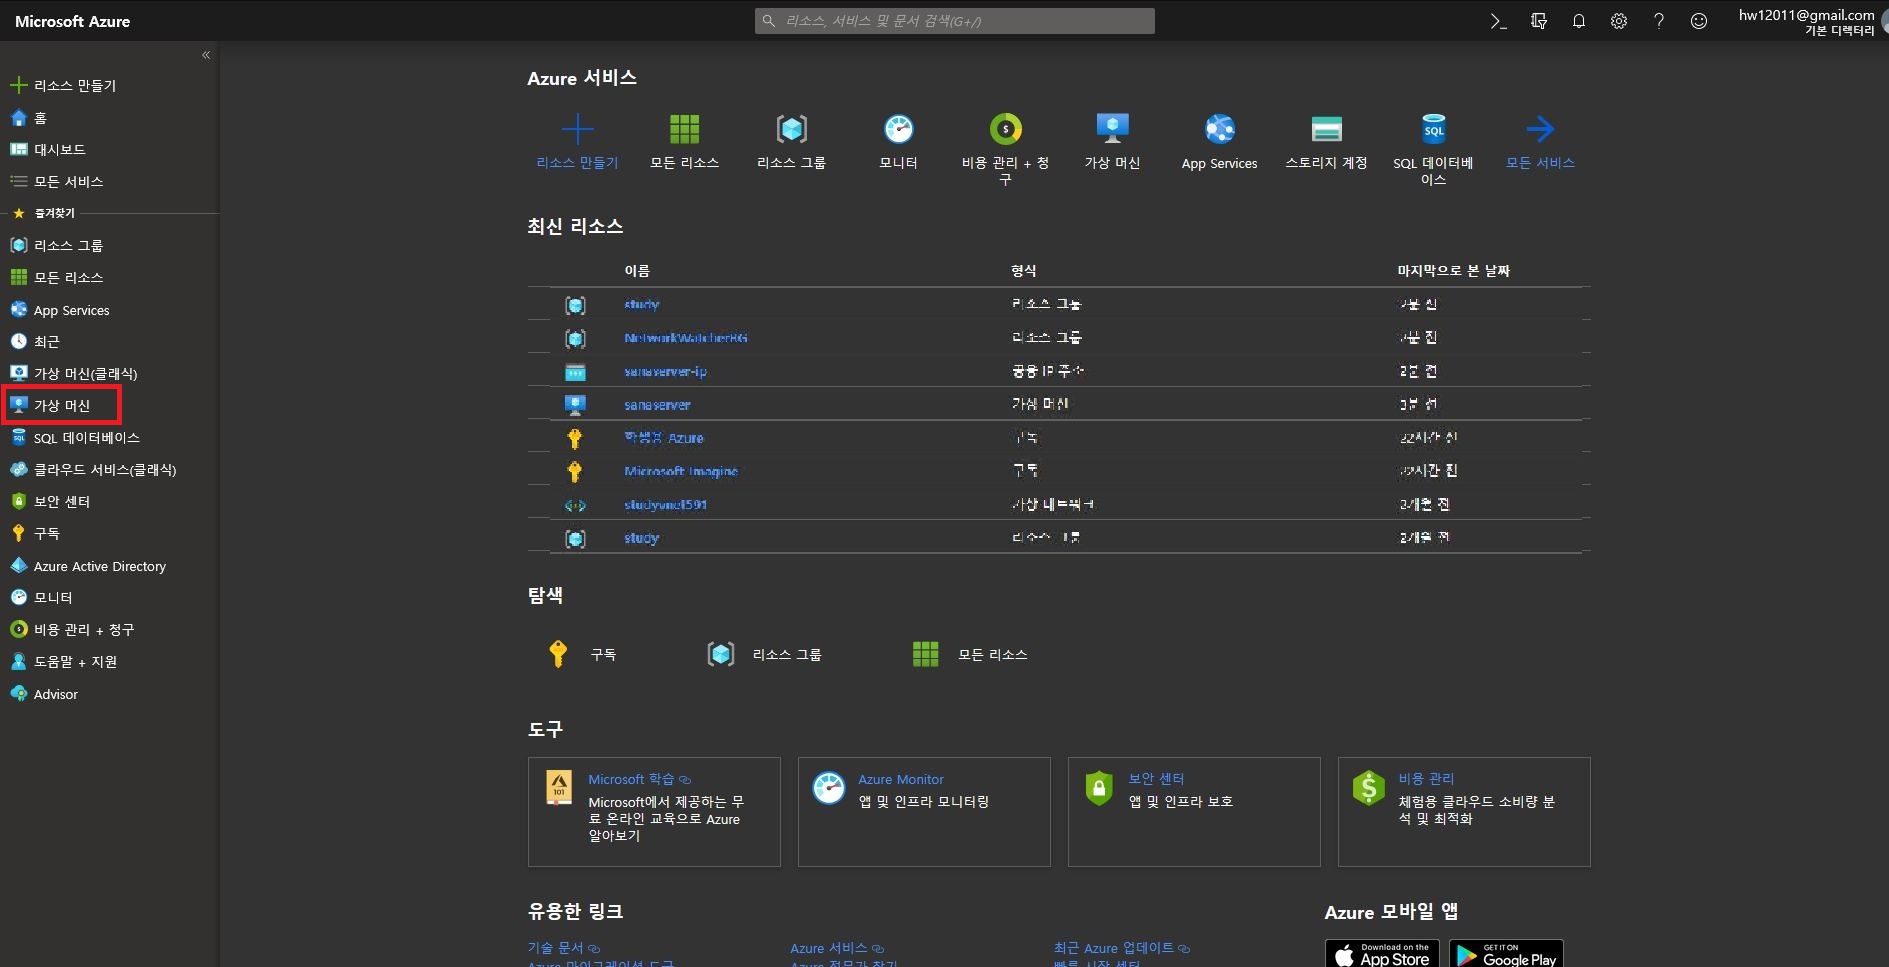Screen dimensions: 1889x967
Task: Click the 이름 column header
Action: (637, 271)
